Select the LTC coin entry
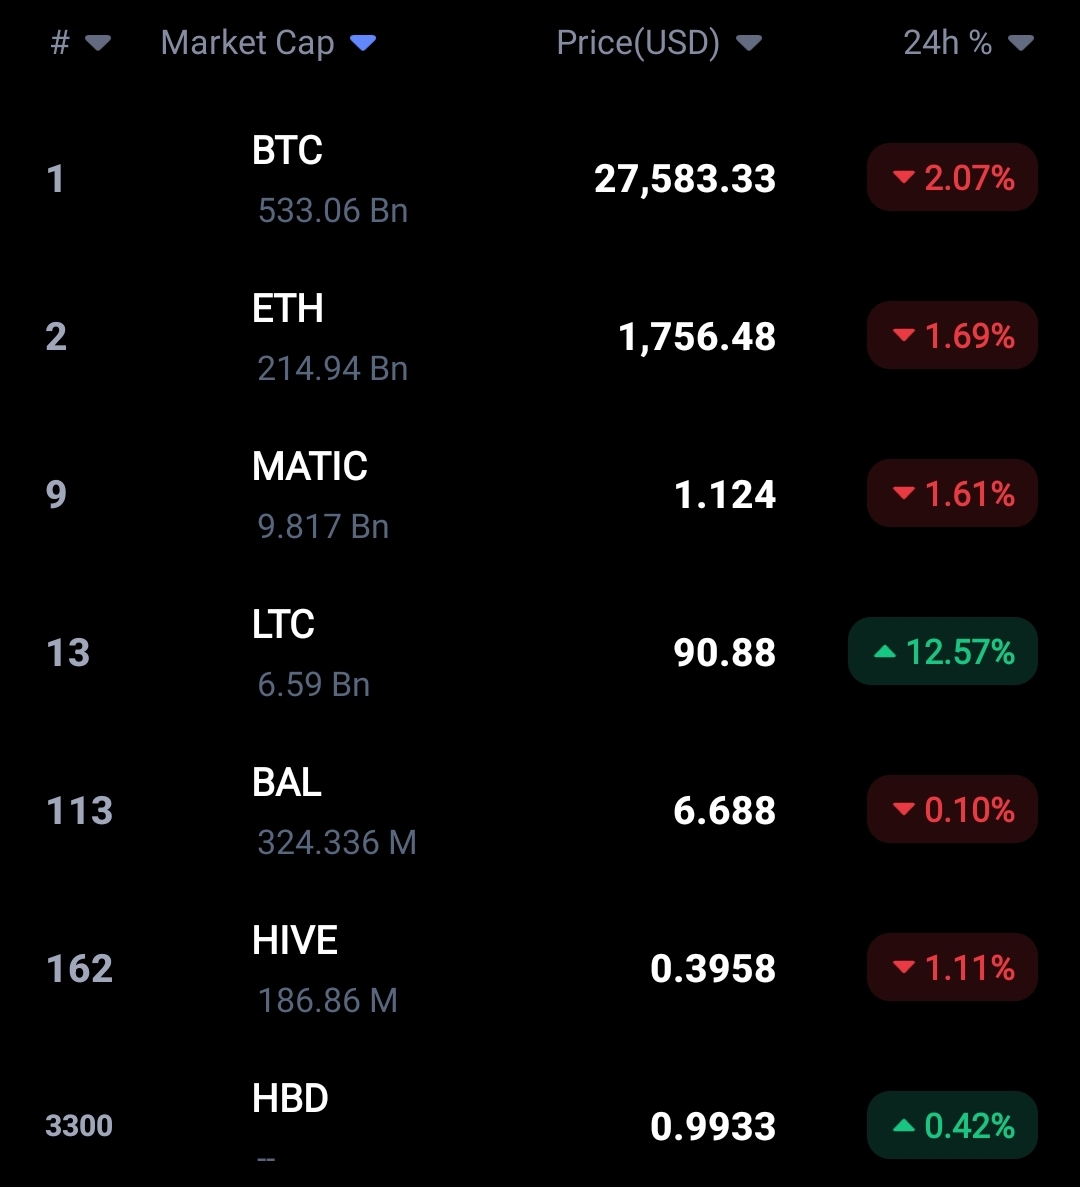 540,653
